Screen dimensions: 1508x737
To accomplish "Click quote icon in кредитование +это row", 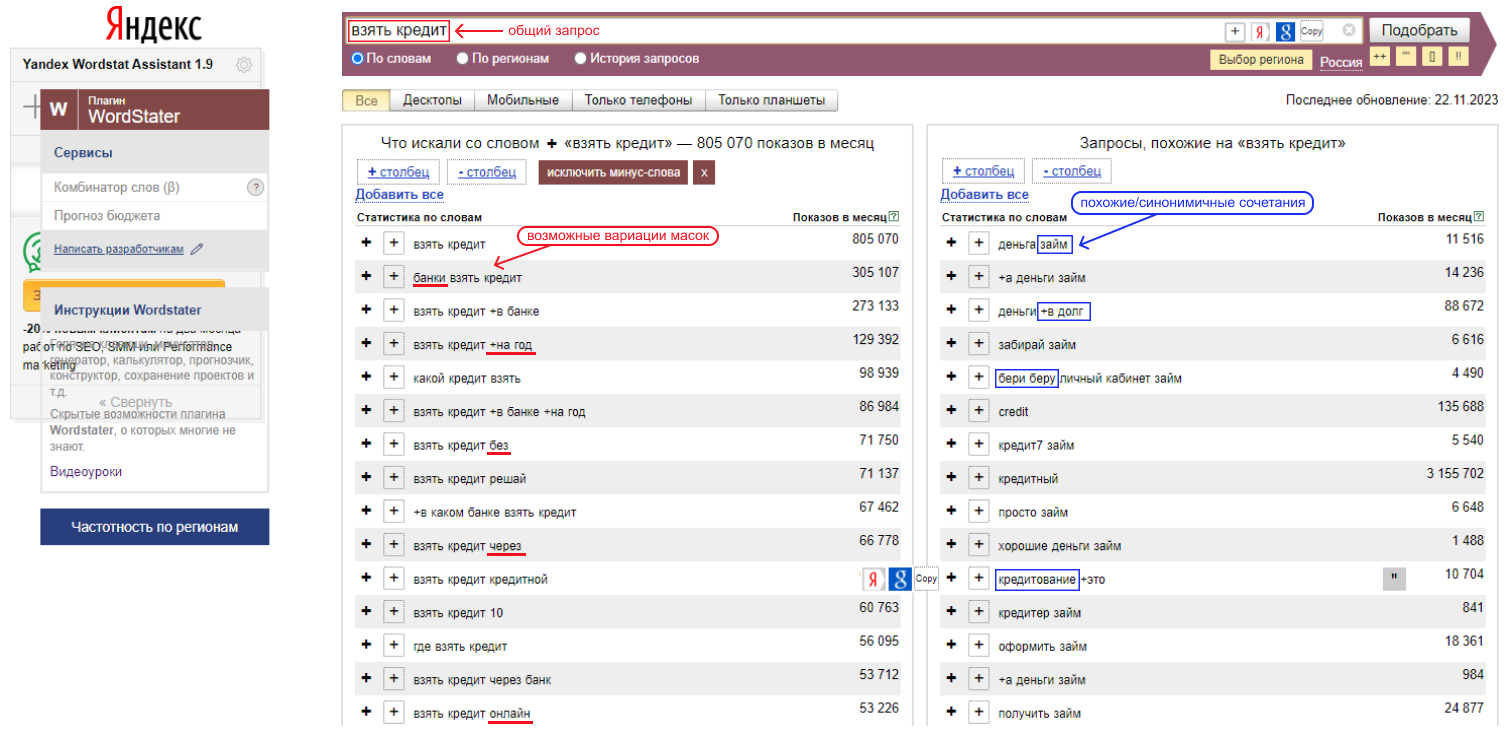I will 1394,579.
